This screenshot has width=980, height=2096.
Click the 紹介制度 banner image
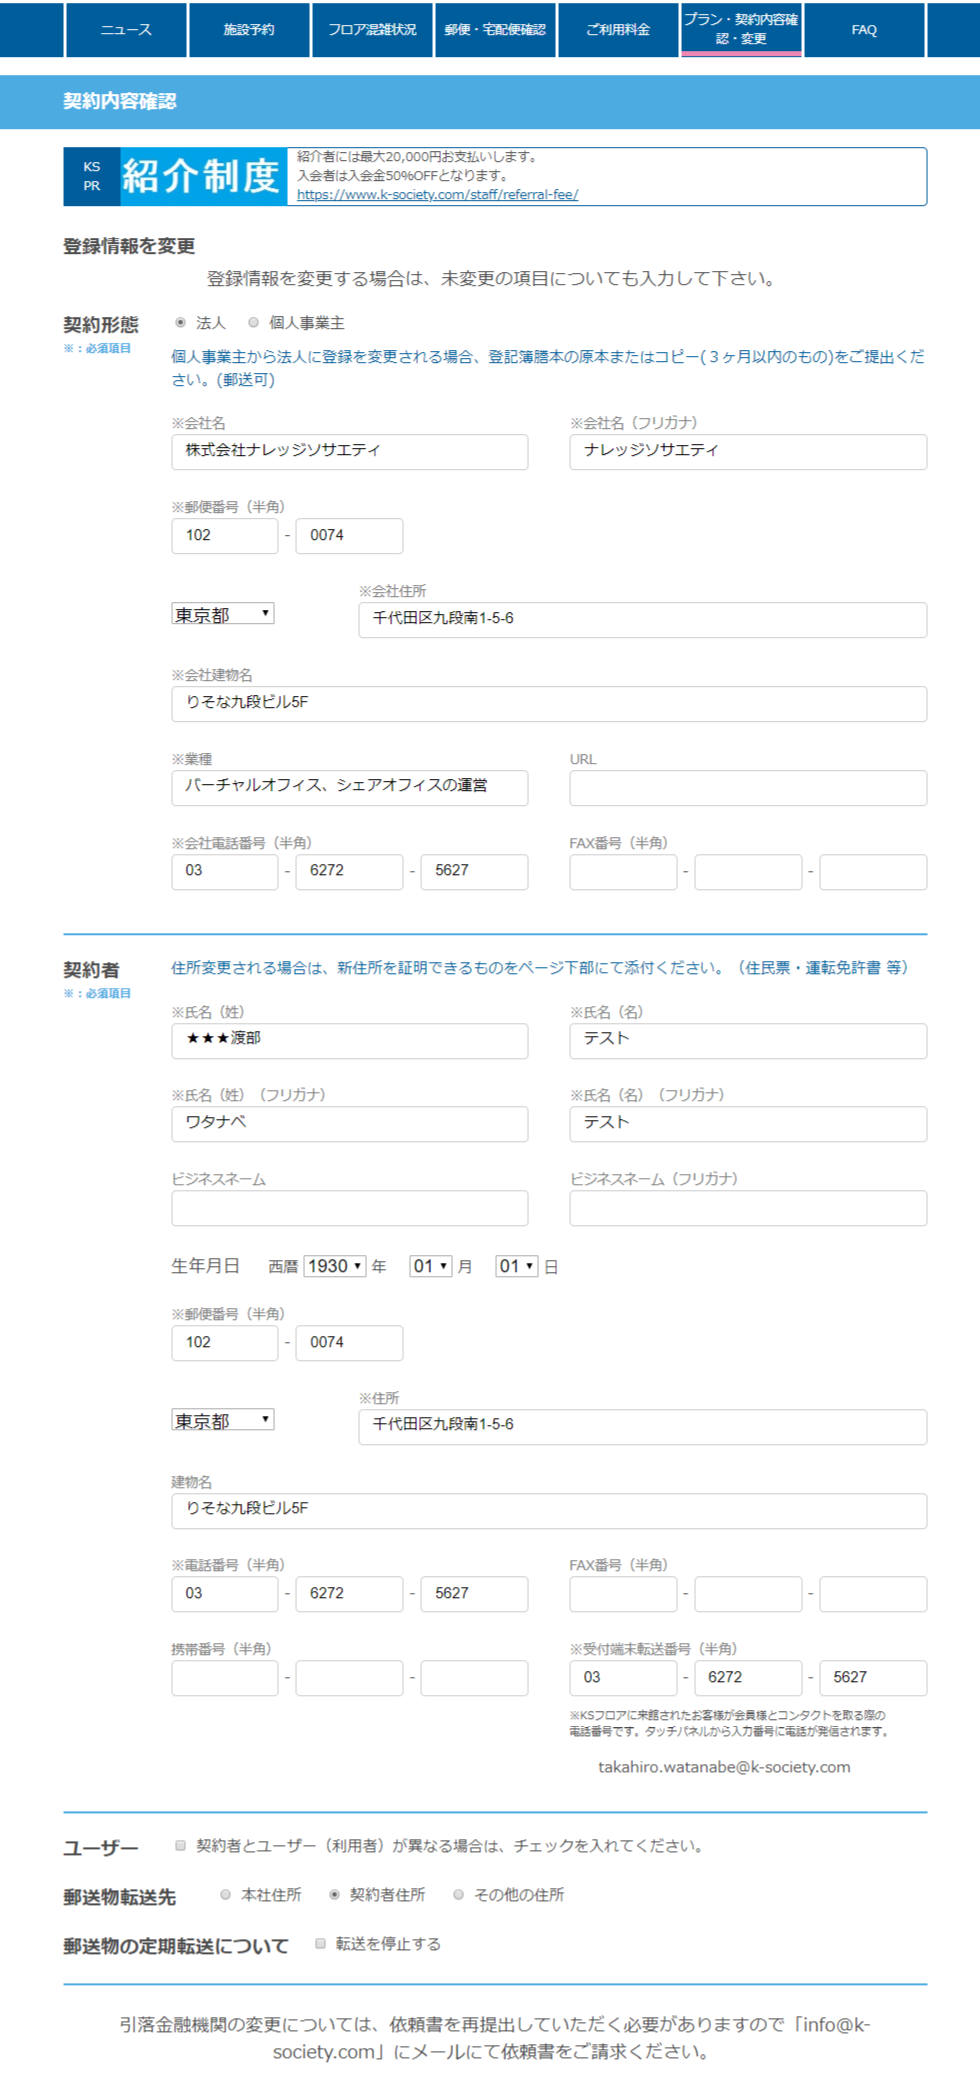pyautogui.click(x=176, y=177)
